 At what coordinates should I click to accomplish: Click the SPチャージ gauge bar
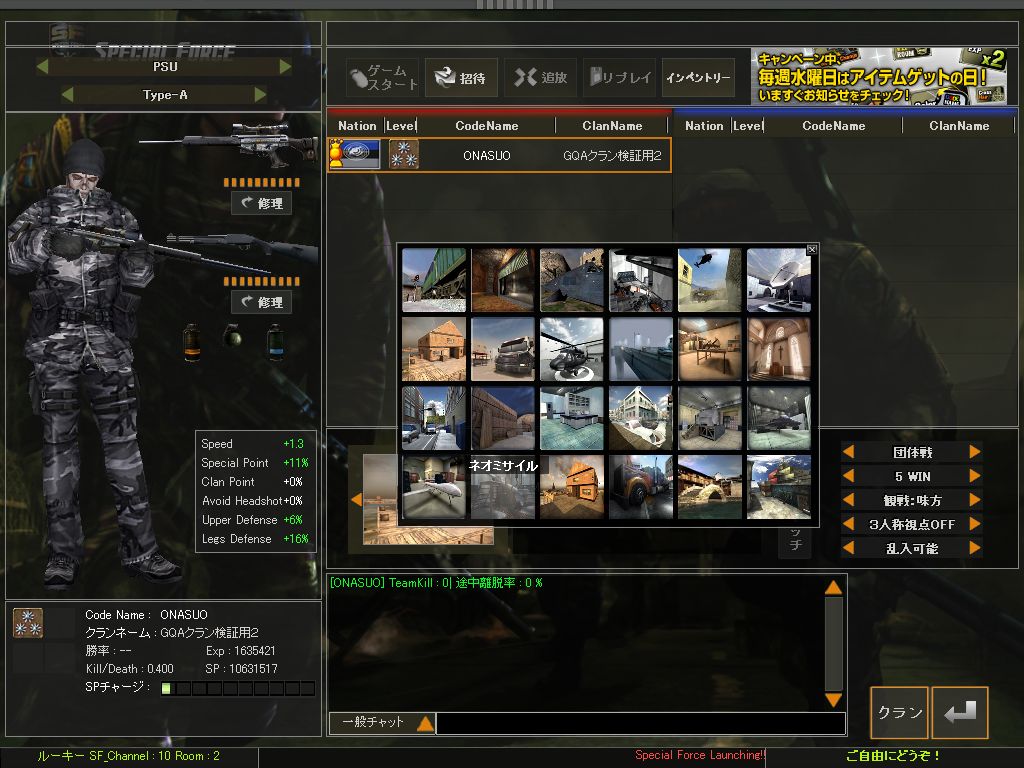(x=238, y=688)
